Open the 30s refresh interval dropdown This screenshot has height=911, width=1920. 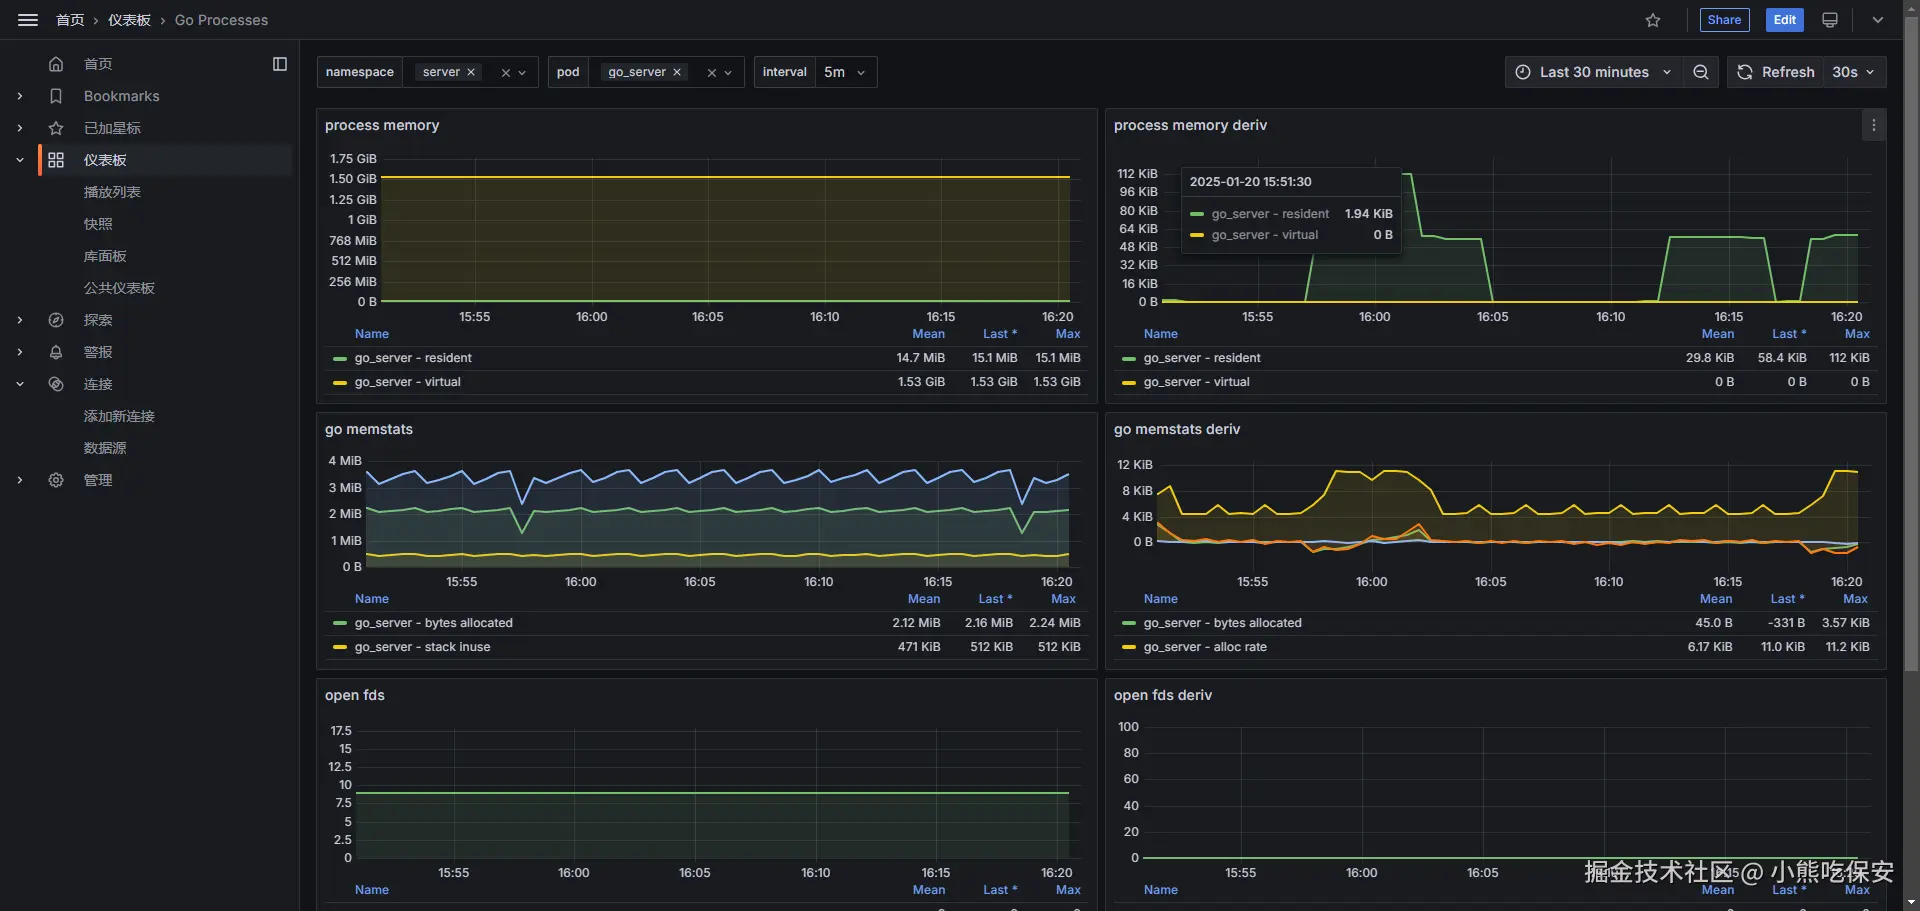[x=1853, y=72]
